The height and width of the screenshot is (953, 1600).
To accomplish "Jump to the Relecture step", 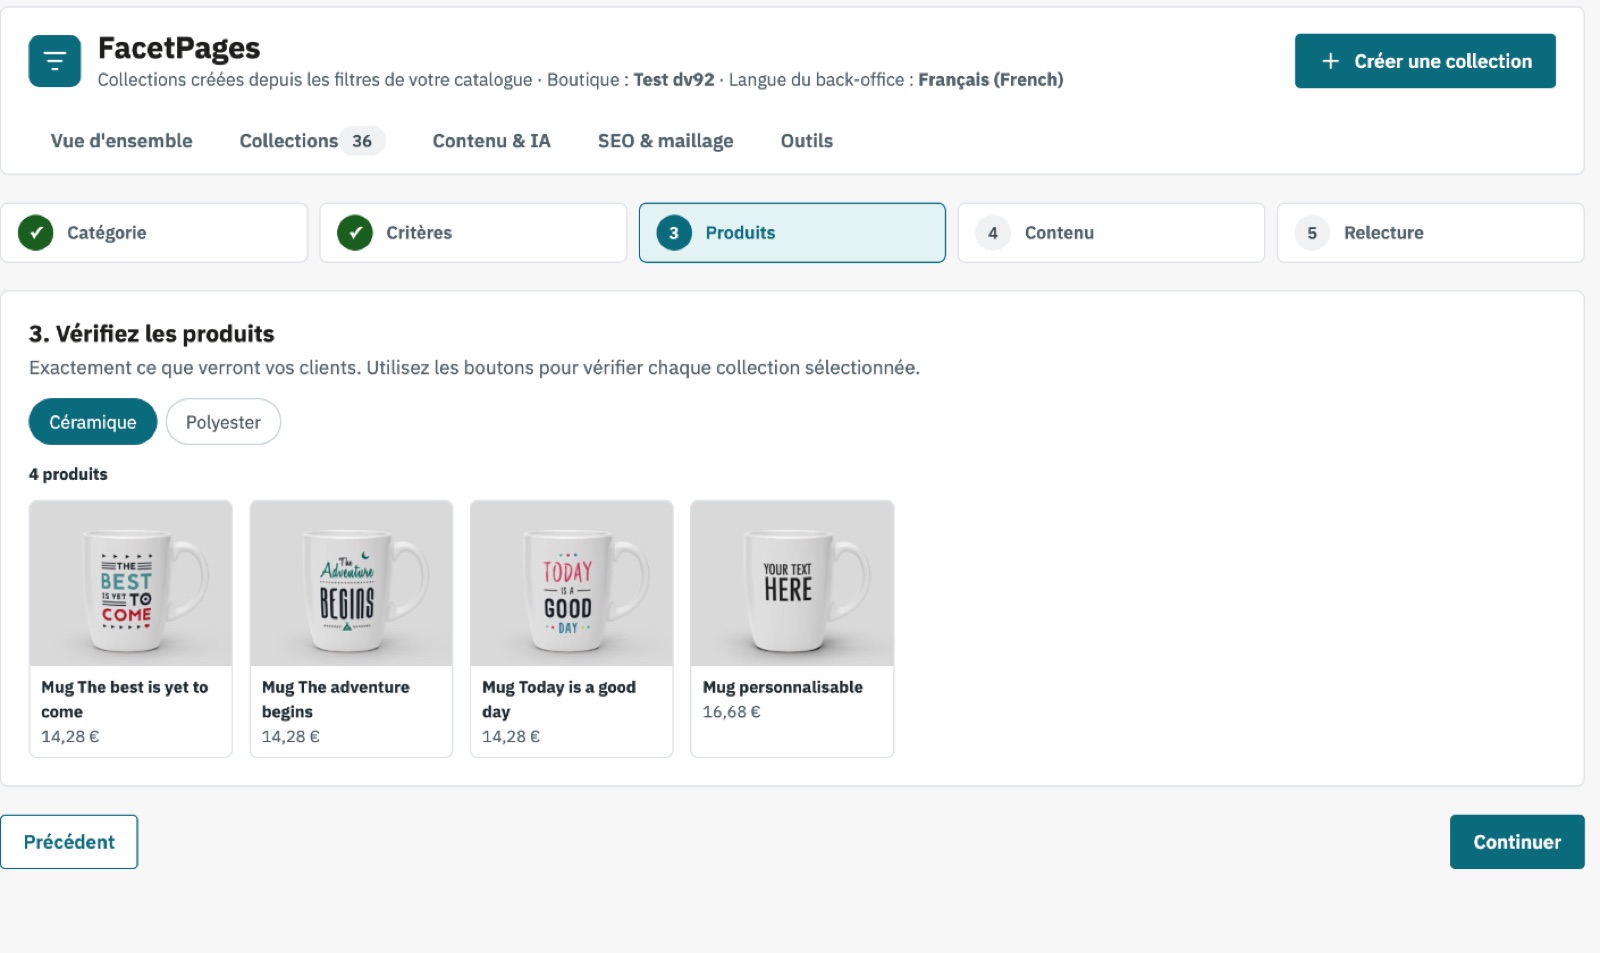I will (x=1430, y=233).
